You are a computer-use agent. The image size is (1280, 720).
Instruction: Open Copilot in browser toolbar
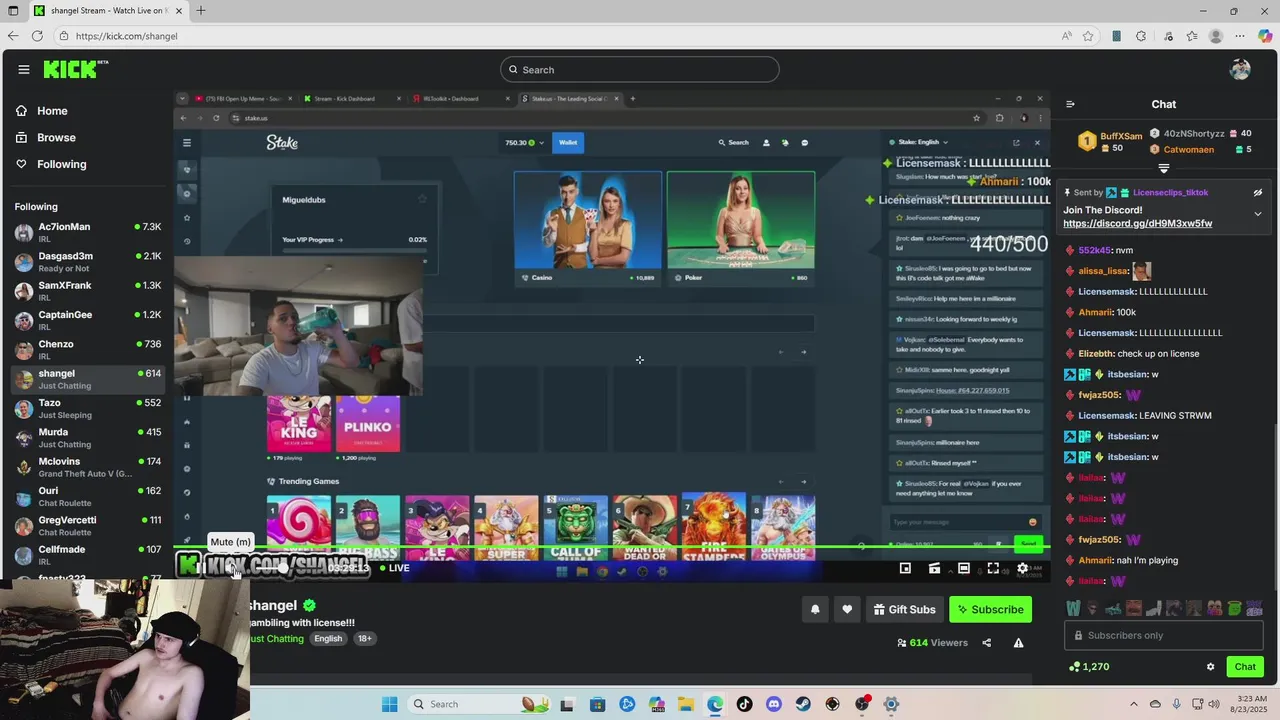[1265, 36]
